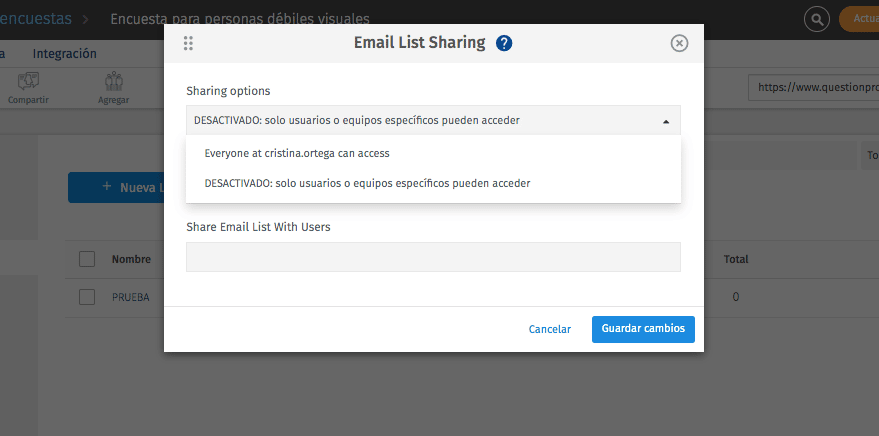Collapse the Sharing options dropdown arrow

666,121
